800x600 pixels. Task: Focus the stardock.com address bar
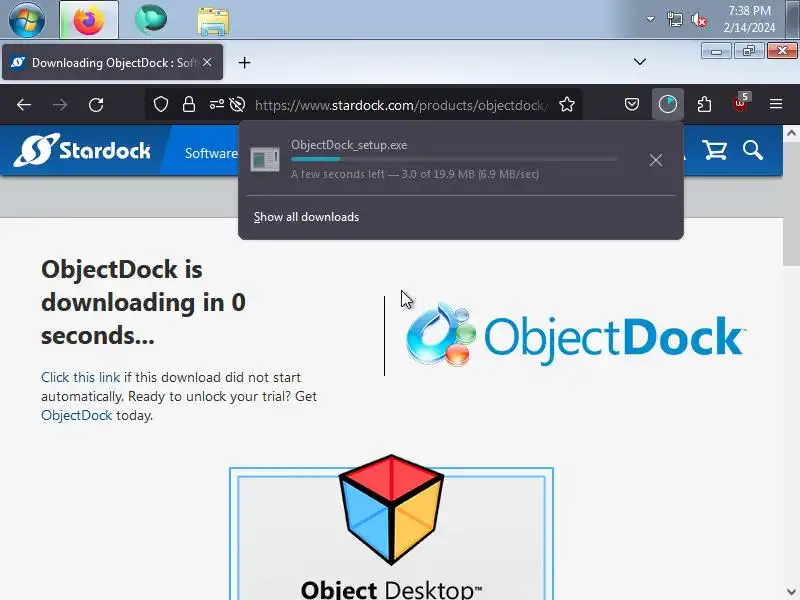402,105
